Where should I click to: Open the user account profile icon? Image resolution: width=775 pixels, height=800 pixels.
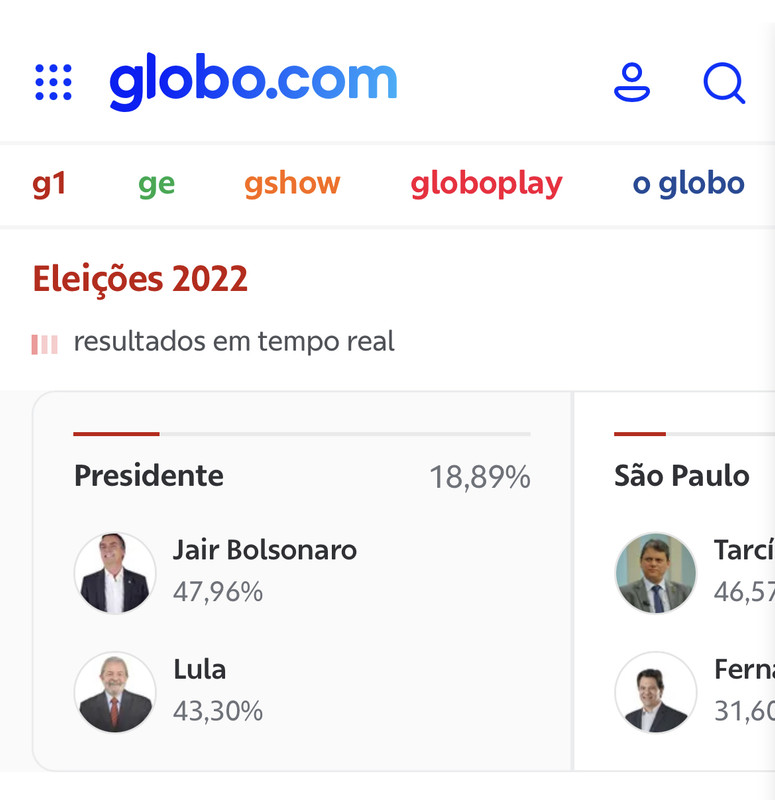[x=631, y=82]
